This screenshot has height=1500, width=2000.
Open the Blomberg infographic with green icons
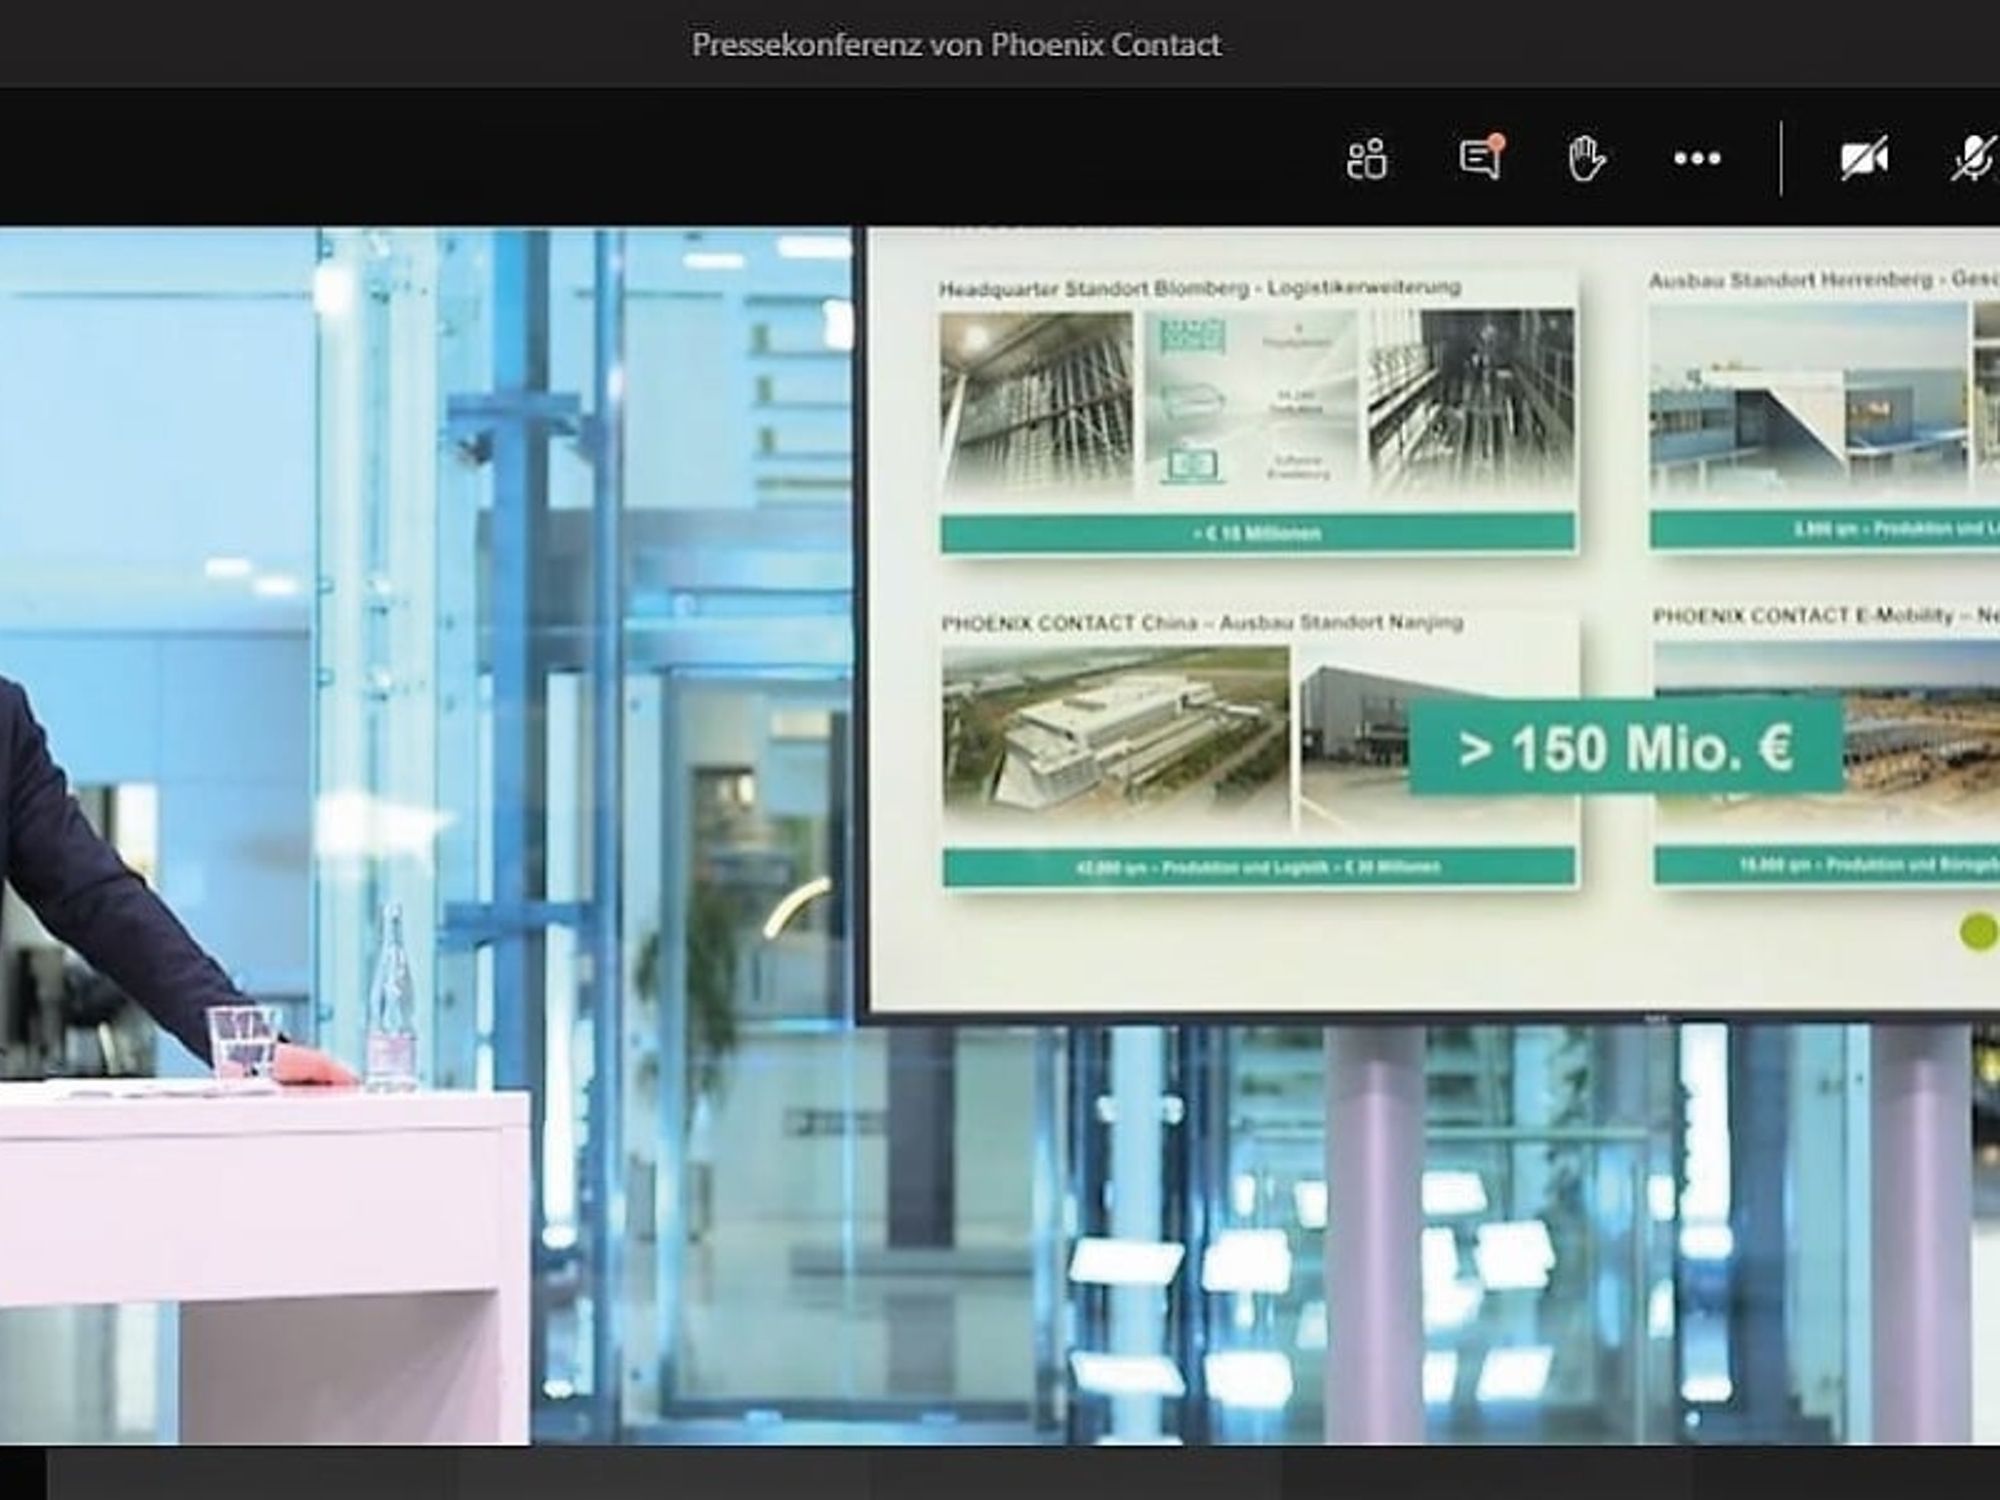pyautogui.click(x=1250, y=403)
